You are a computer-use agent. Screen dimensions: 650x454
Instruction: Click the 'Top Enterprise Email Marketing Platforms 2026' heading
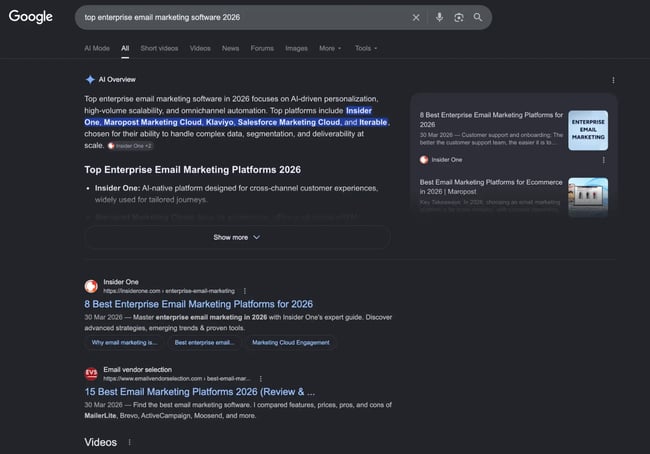click(192, 170)
